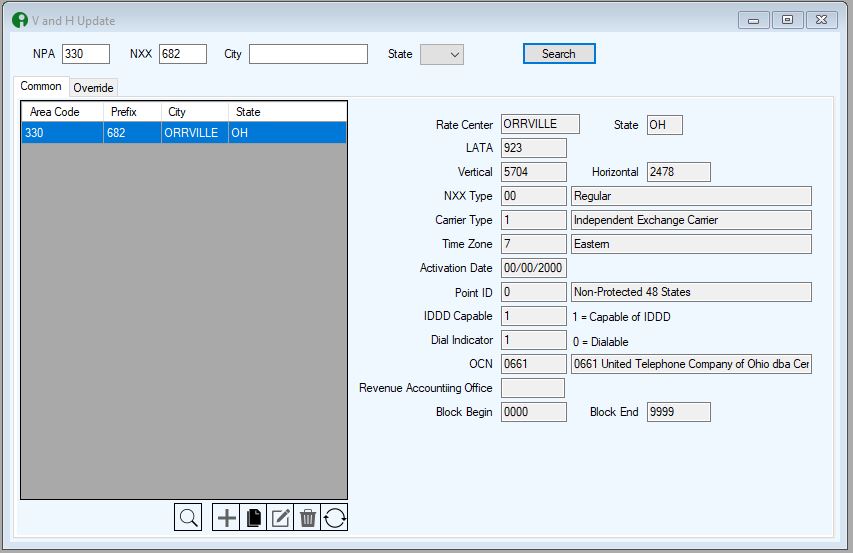
Task: Click into the NPA input field
Action: click(85, 54)
